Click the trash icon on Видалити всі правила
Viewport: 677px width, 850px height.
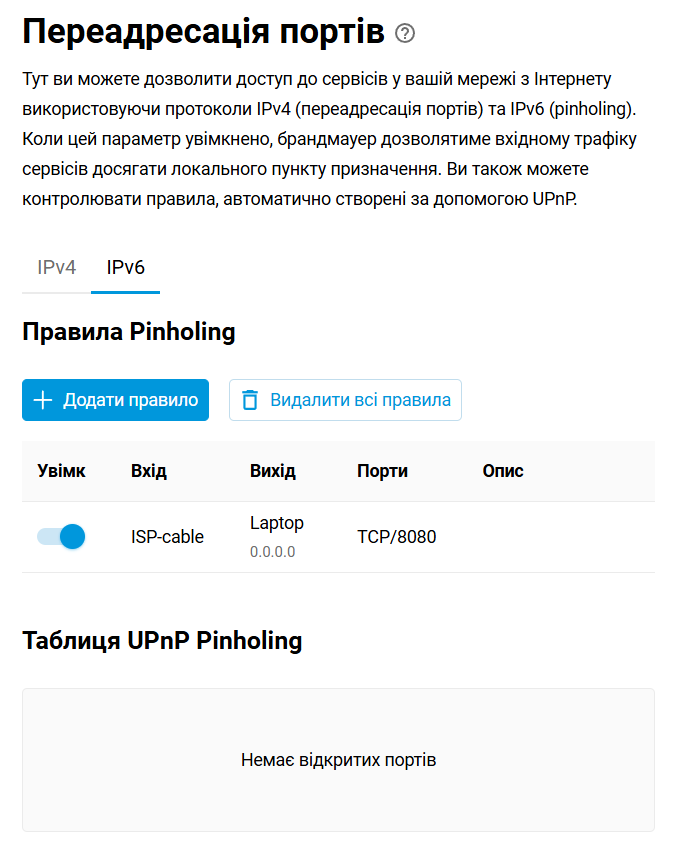coord(250,400)
